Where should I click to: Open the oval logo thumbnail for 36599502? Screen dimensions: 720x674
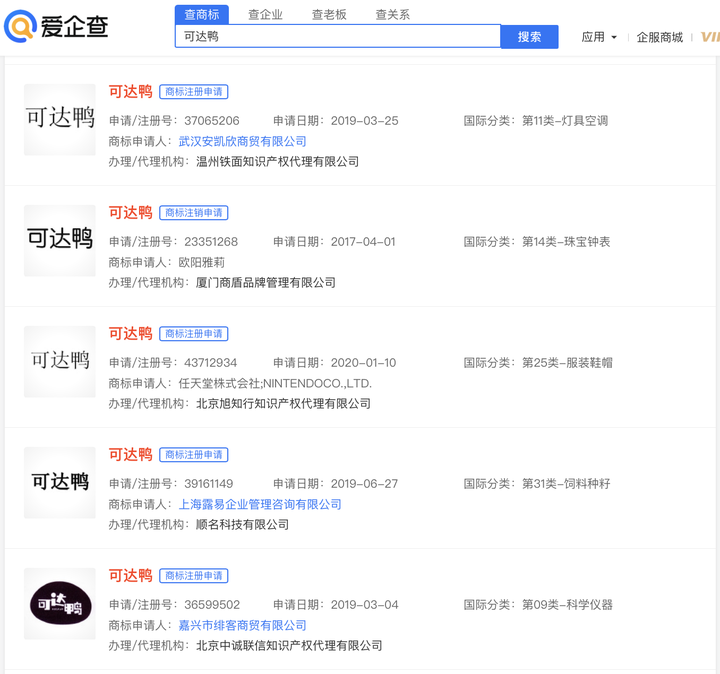pyautogui.click(x=60, y=603)
